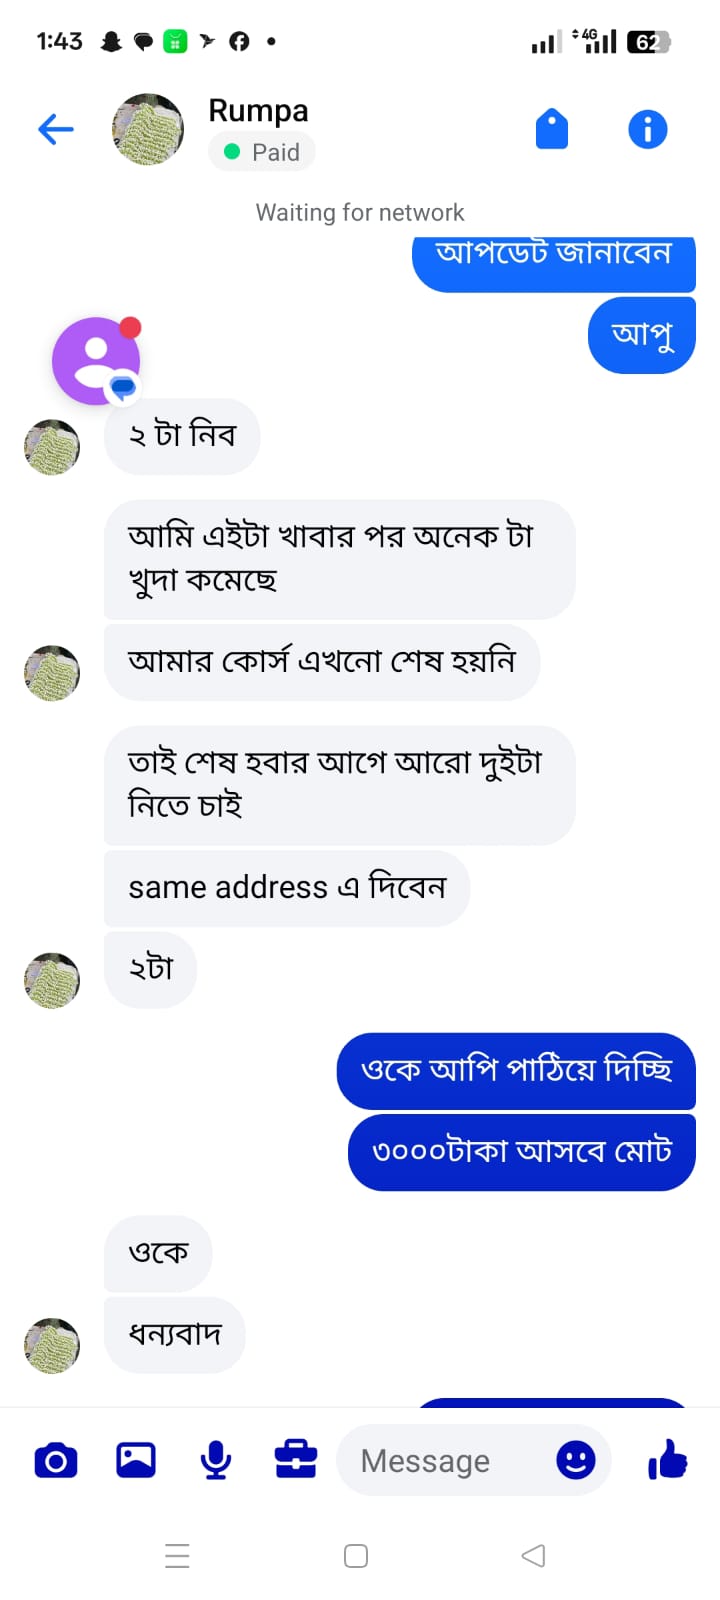The image size is (720, 1600).
Task: Tap the back arrow to leave chat
Action: point(56,130)
